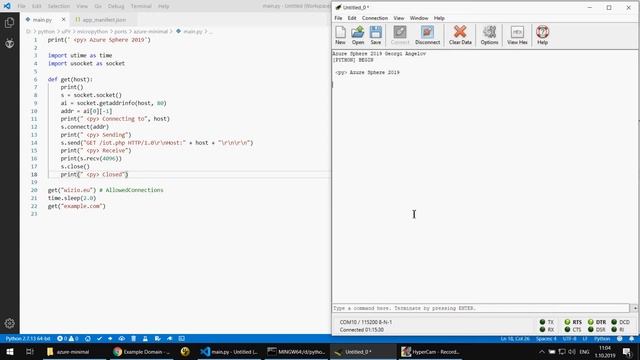This screenshot has width=640, height=360.
Task: Change line ending via LF status item
Action: click(584, 339)
